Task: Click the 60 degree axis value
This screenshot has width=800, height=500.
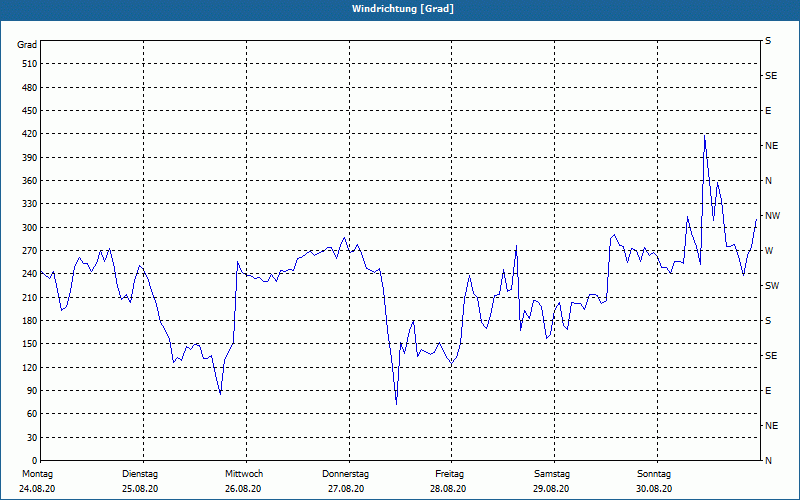Action: [32, 414]
